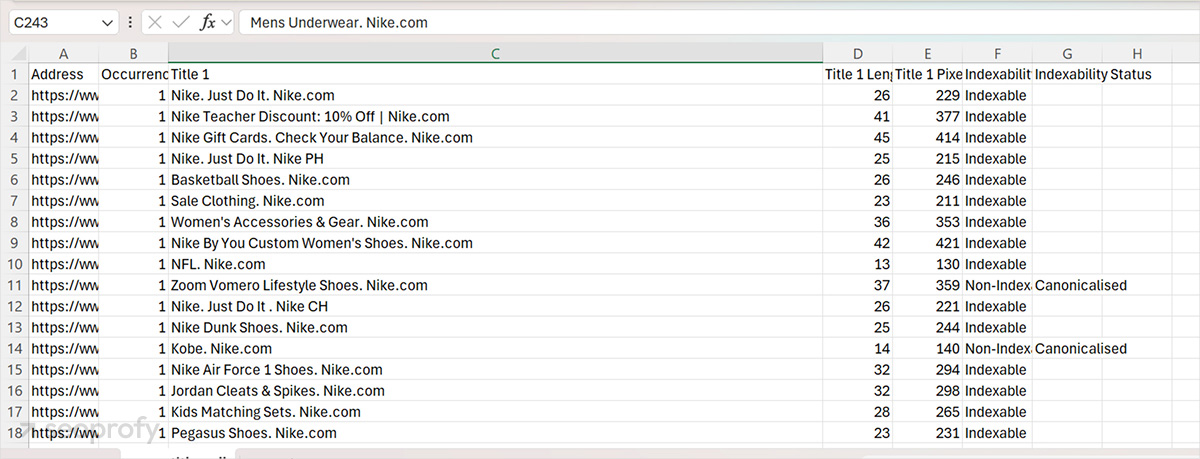The image size is (1200, 459).
Task: Click cell Nike By You Custom Women's Shoes
Action: click(495, 243)
